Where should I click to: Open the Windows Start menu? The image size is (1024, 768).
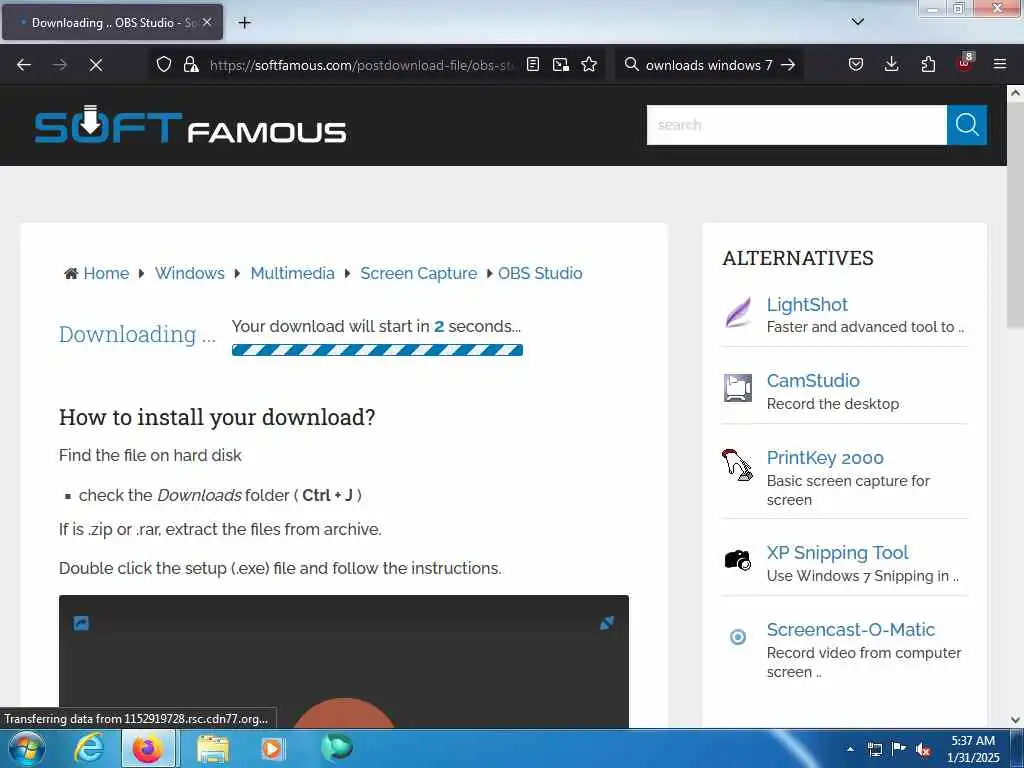pos(27,748)
